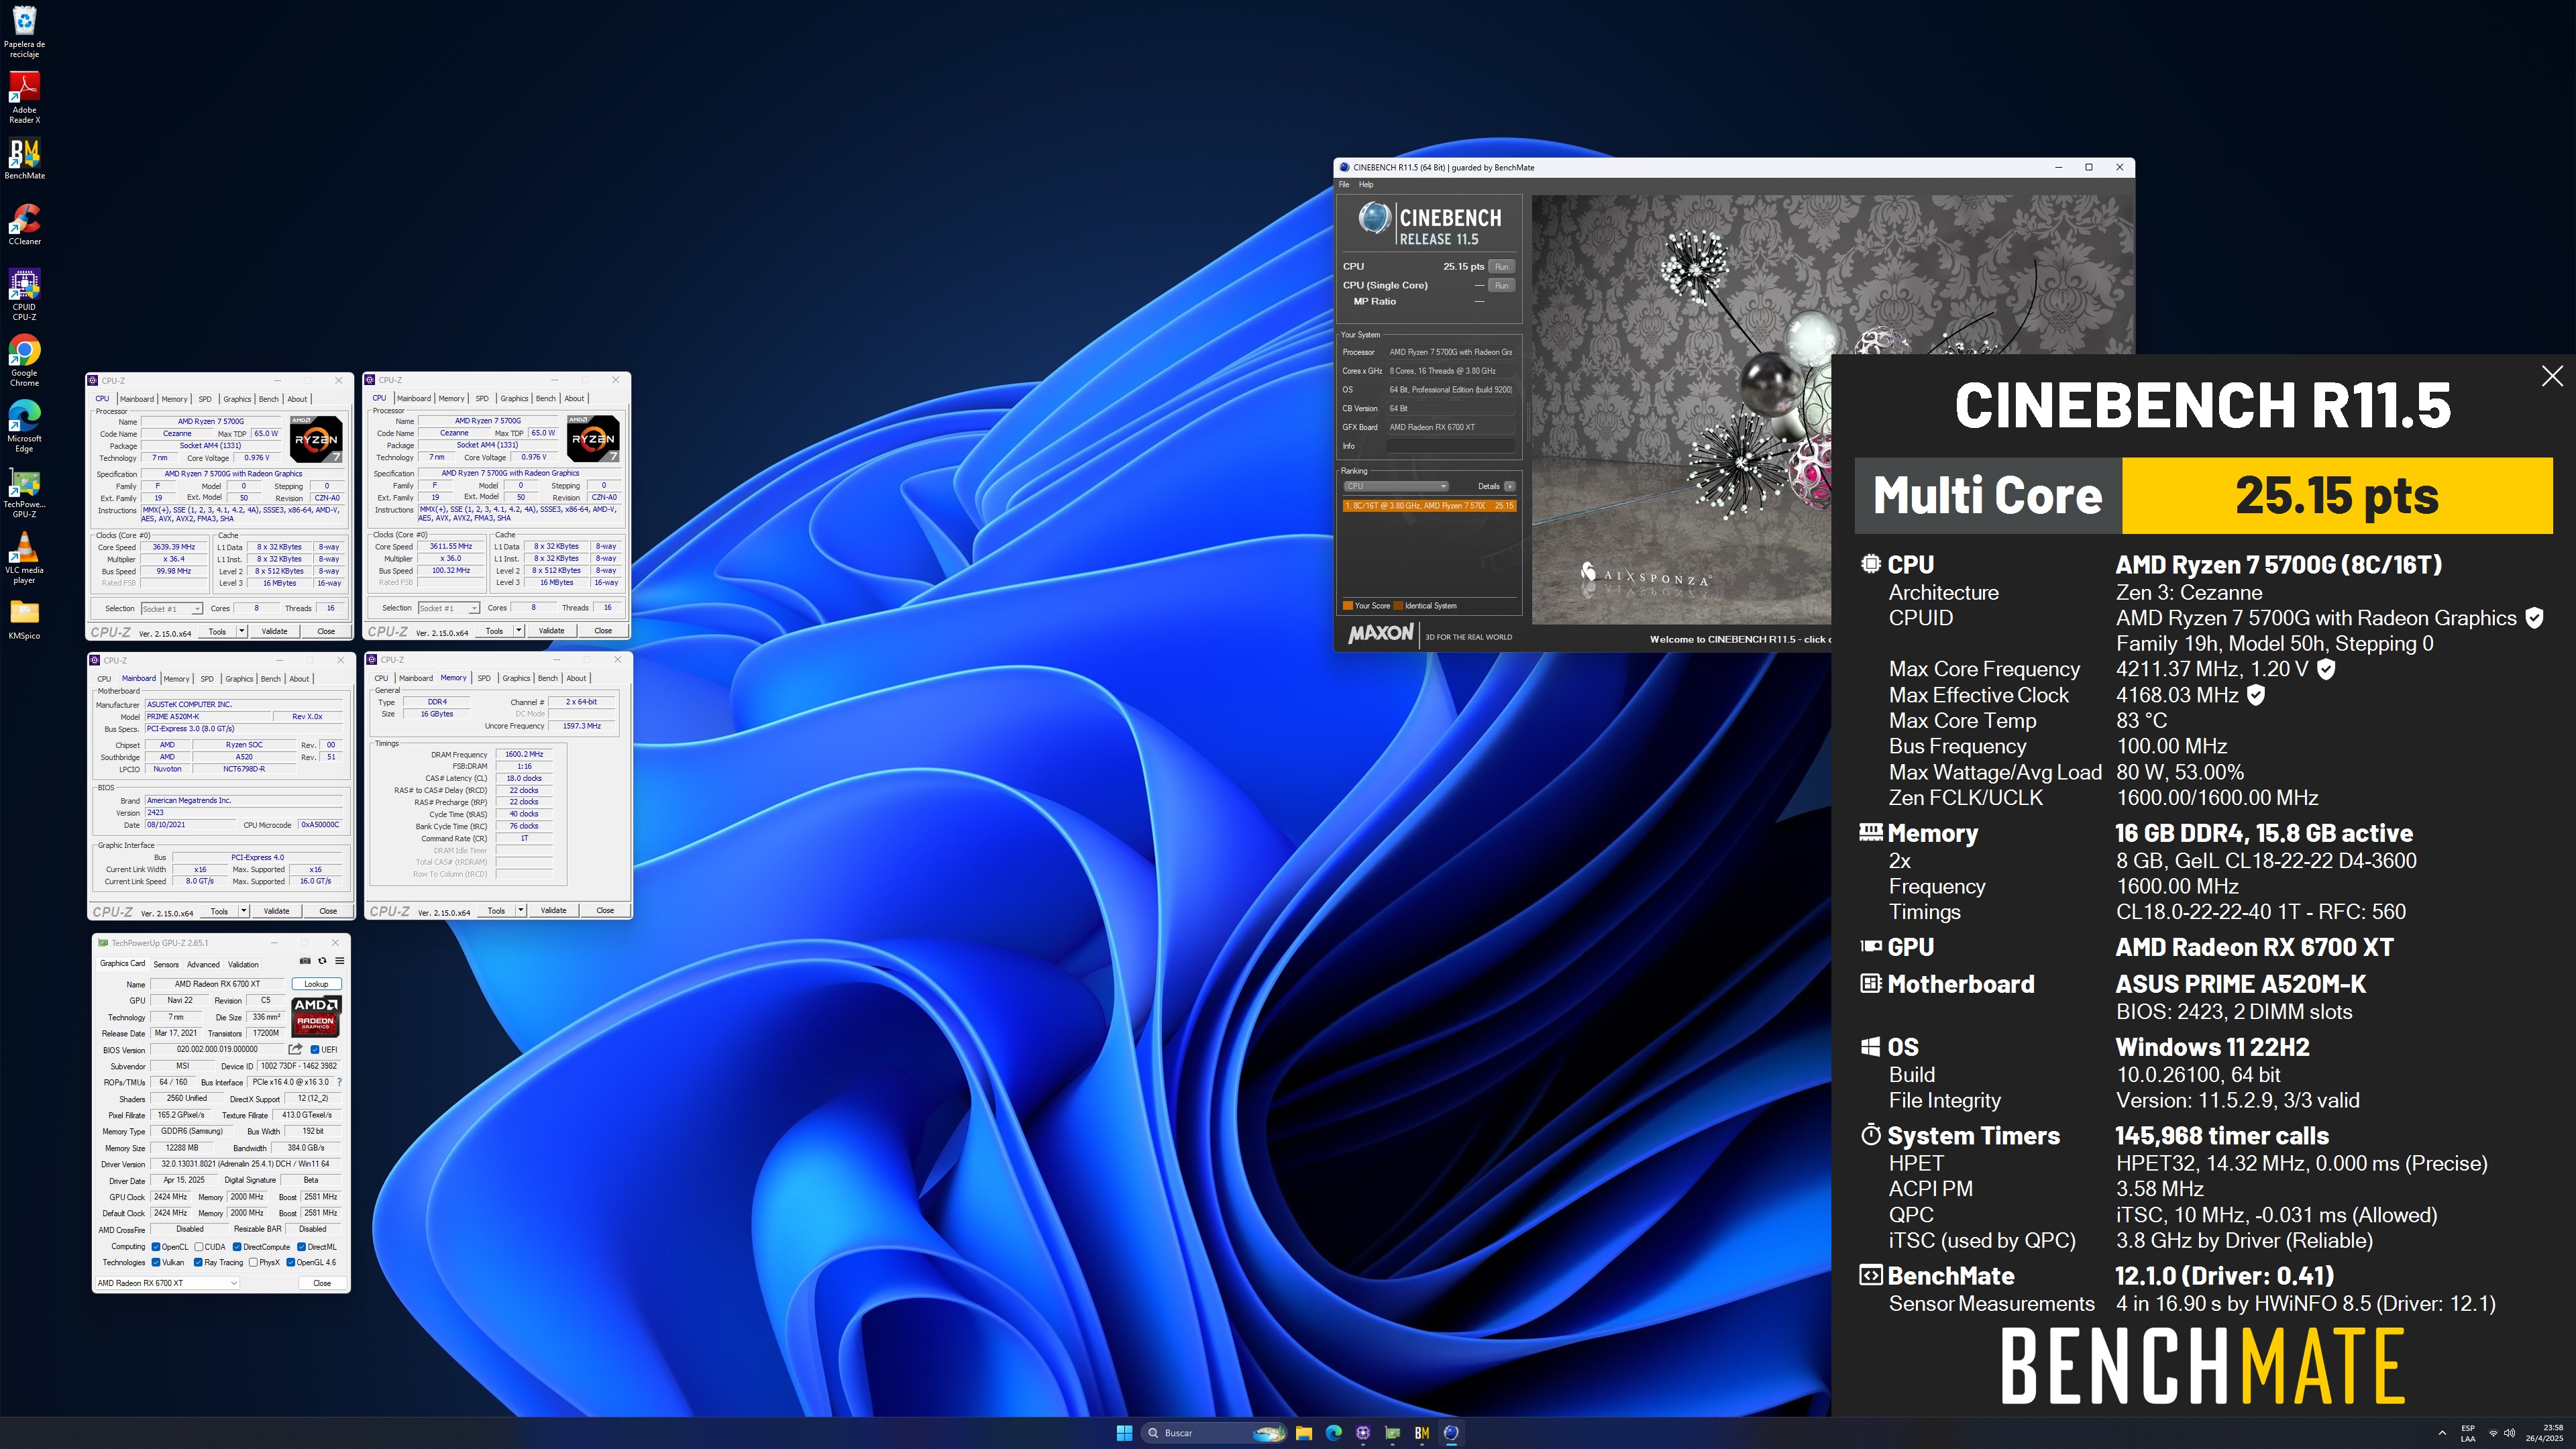Screen dimensions: 2576x1449
Task: Open Tools dropdown arrow in CPU-Z Mainboard window
Action: pyautogui.click(x=243, y=911)
